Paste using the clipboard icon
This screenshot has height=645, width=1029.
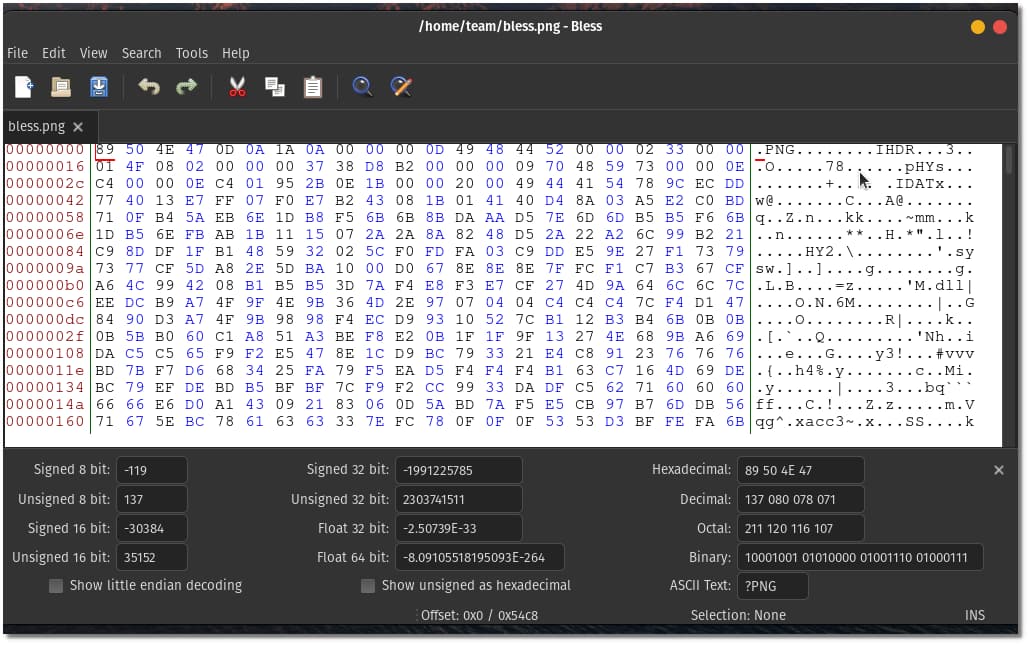(313, 87)
